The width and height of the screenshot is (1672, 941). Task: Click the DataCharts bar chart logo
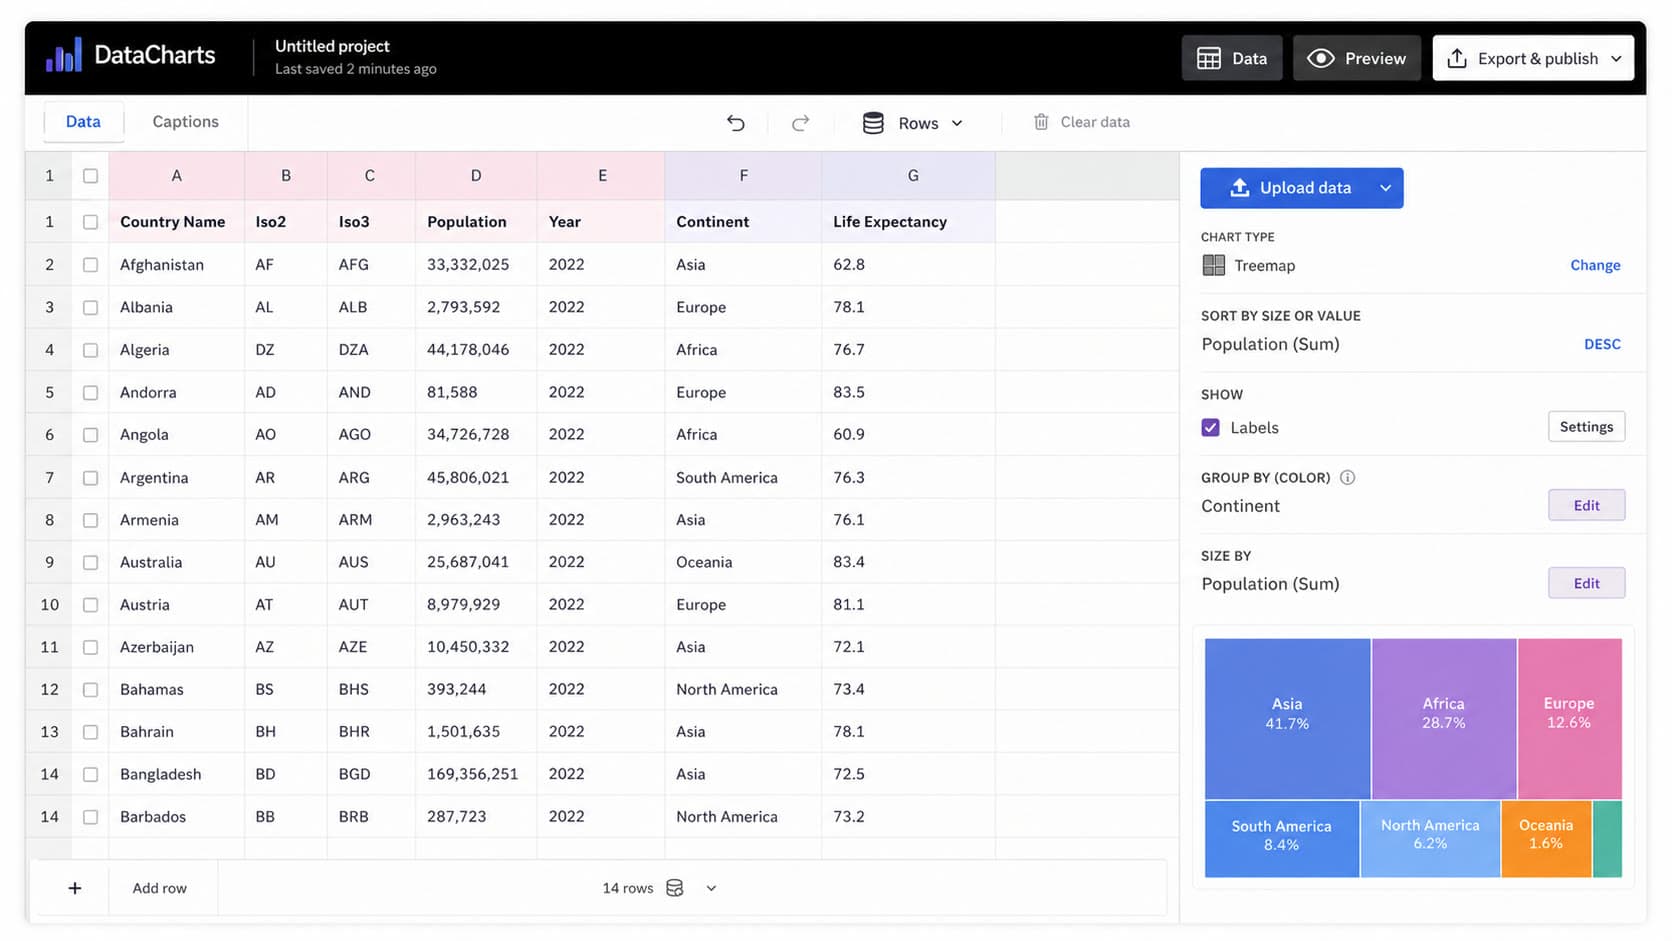[x=64, y=55]
